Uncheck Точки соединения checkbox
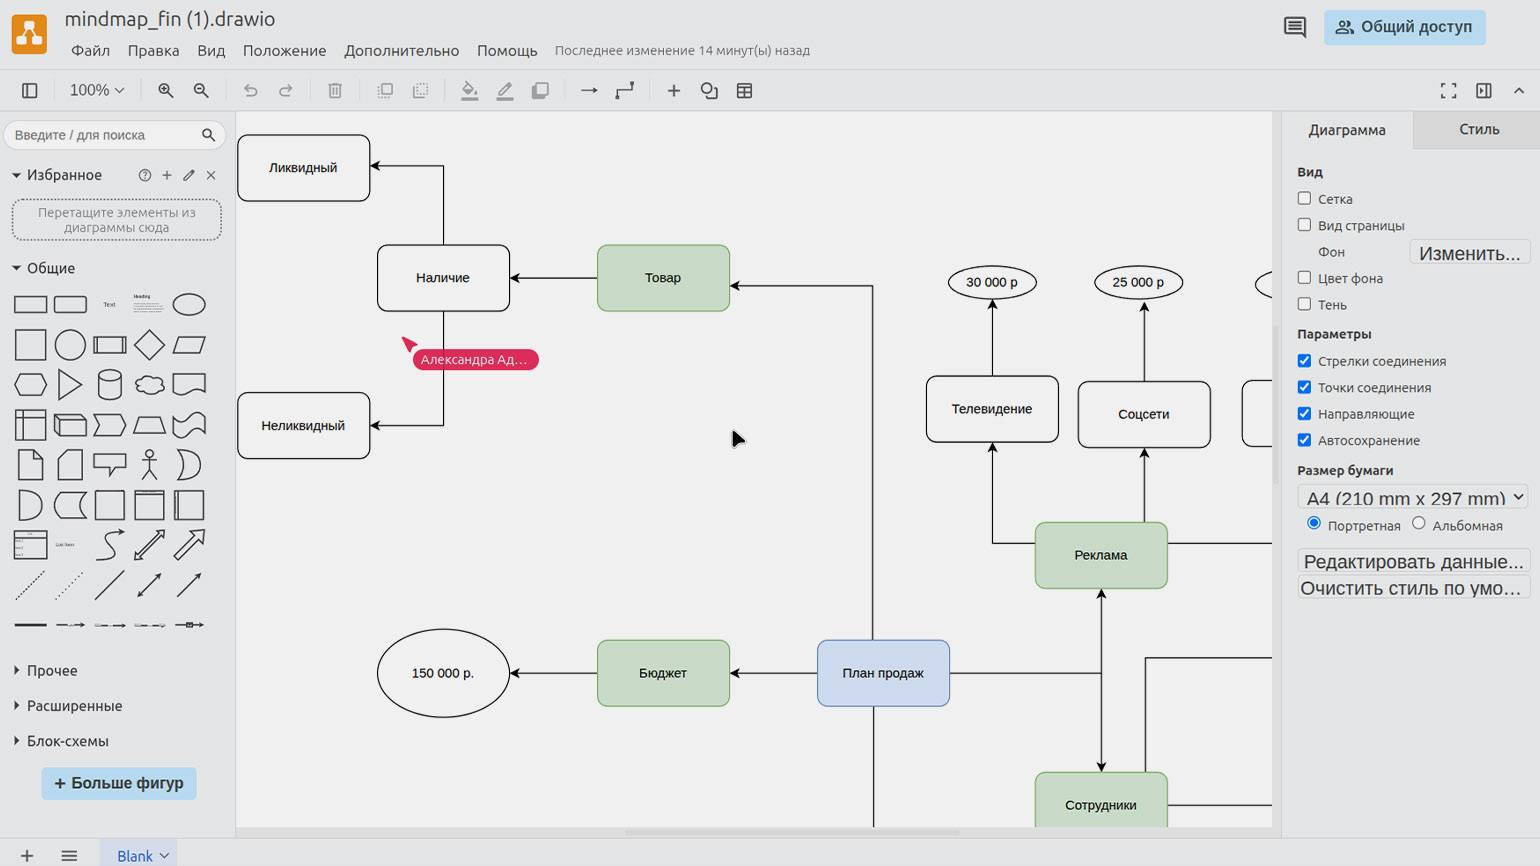The image size is (1540, 866). coord(1304,387)
